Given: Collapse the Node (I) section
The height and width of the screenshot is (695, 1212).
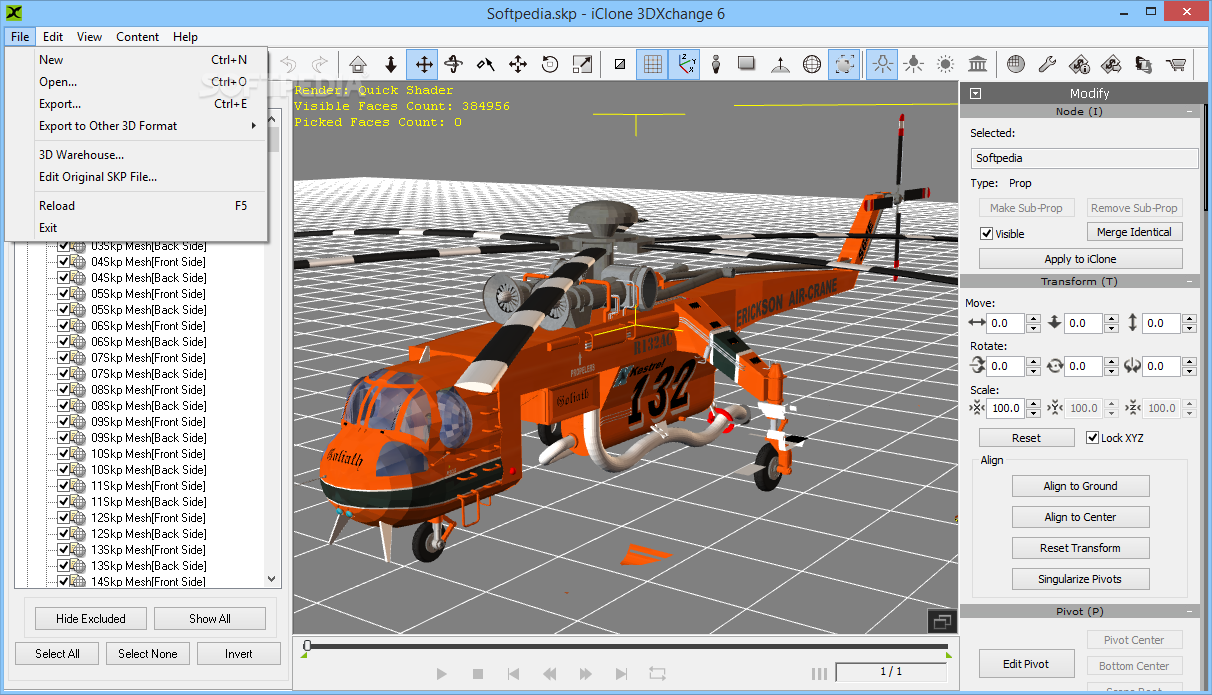Looking at the screenshot, I should [x=1189, y=112].
